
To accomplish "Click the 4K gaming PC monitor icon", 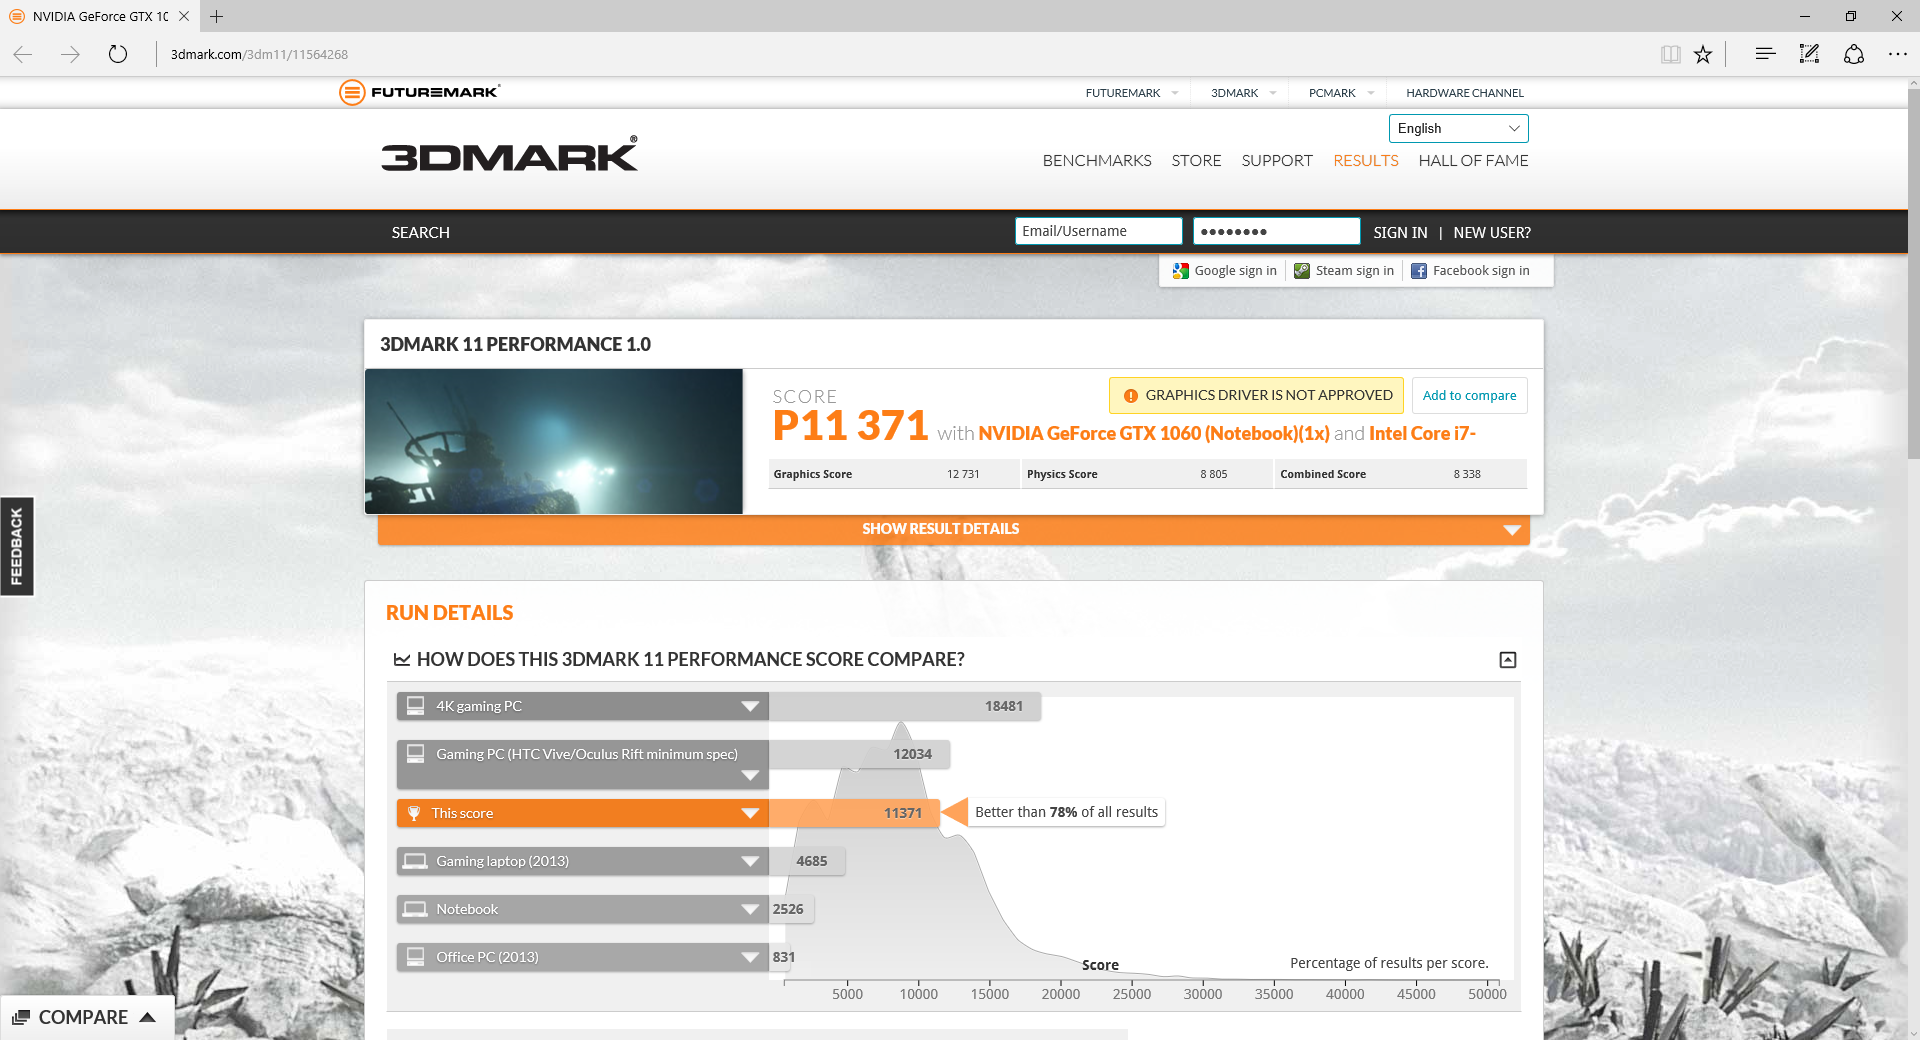I will point(415,706).
